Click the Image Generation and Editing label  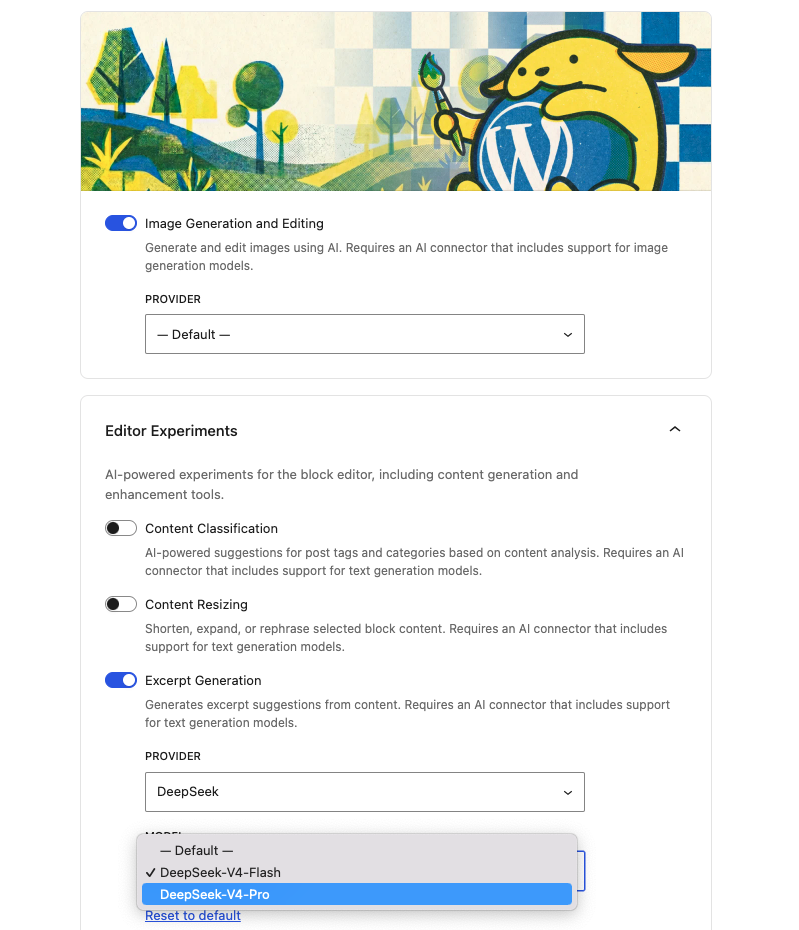point(234,224)
